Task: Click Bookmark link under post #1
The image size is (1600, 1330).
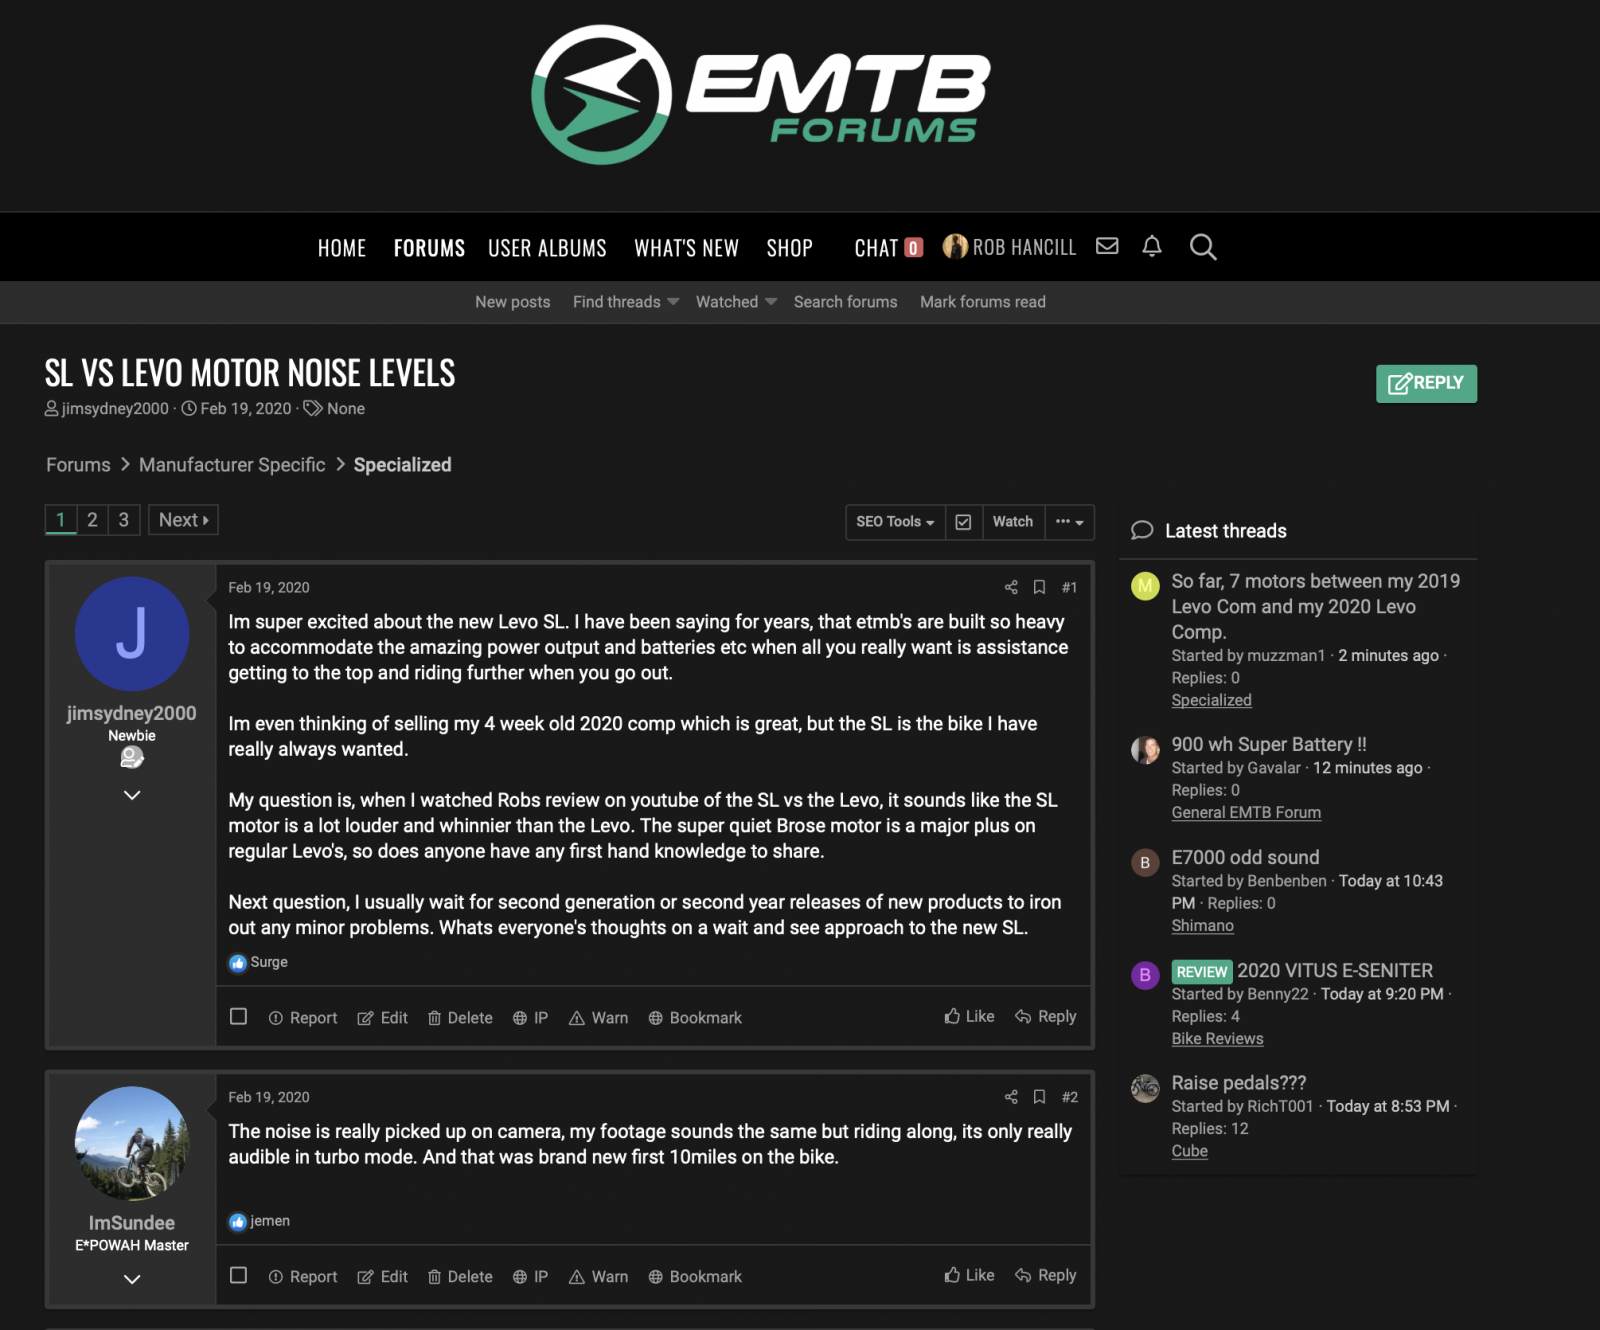Action: click(x=695, y=1017)
